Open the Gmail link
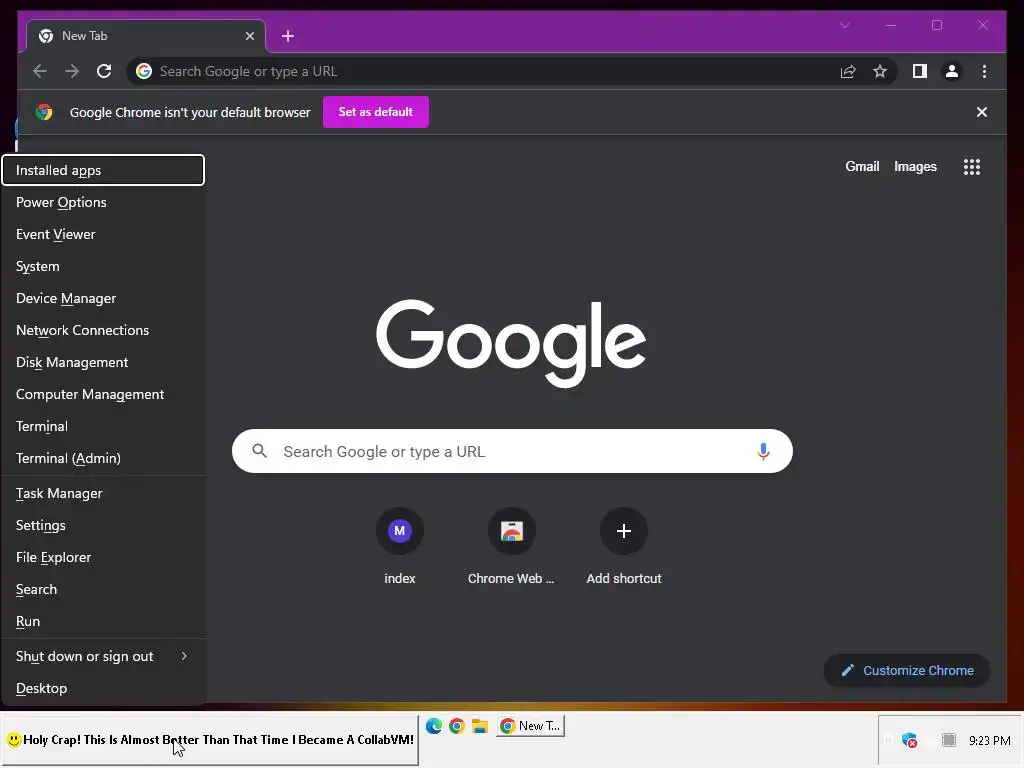Image resolution: width=1024 pixels, height=768 pixels. click(862, 167)
